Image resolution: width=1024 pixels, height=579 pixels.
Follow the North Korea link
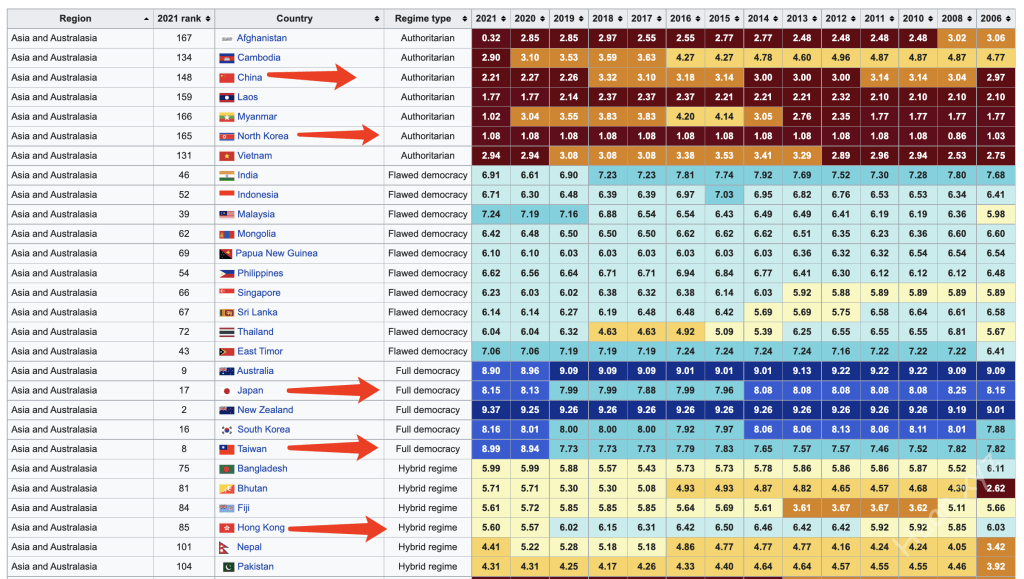(x=262, y=136)
